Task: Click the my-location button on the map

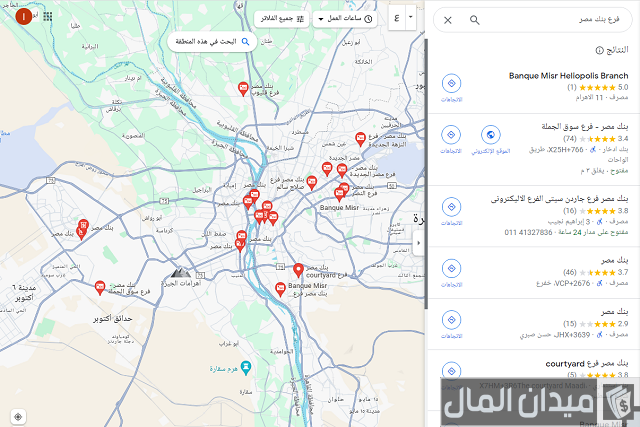Action: [18, 417]
